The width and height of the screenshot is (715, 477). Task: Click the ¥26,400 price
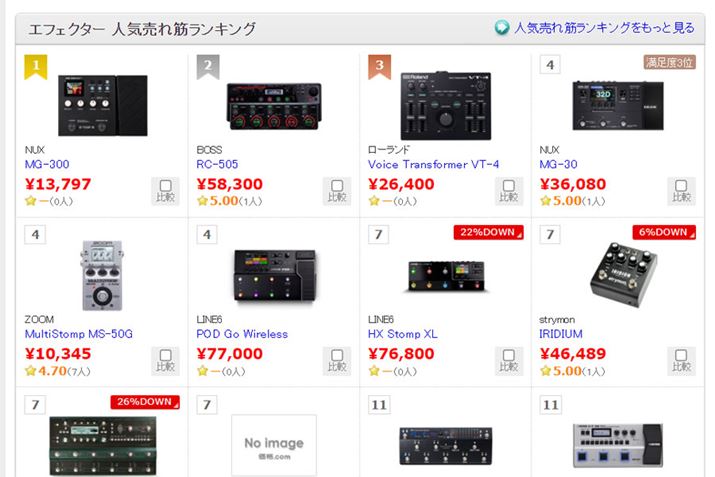[401, 184]
